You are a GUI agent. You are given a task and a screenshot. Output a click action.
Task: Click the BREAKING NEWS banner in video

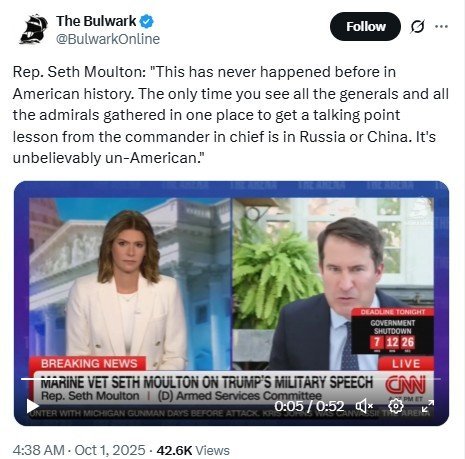(x=89, y=363)
